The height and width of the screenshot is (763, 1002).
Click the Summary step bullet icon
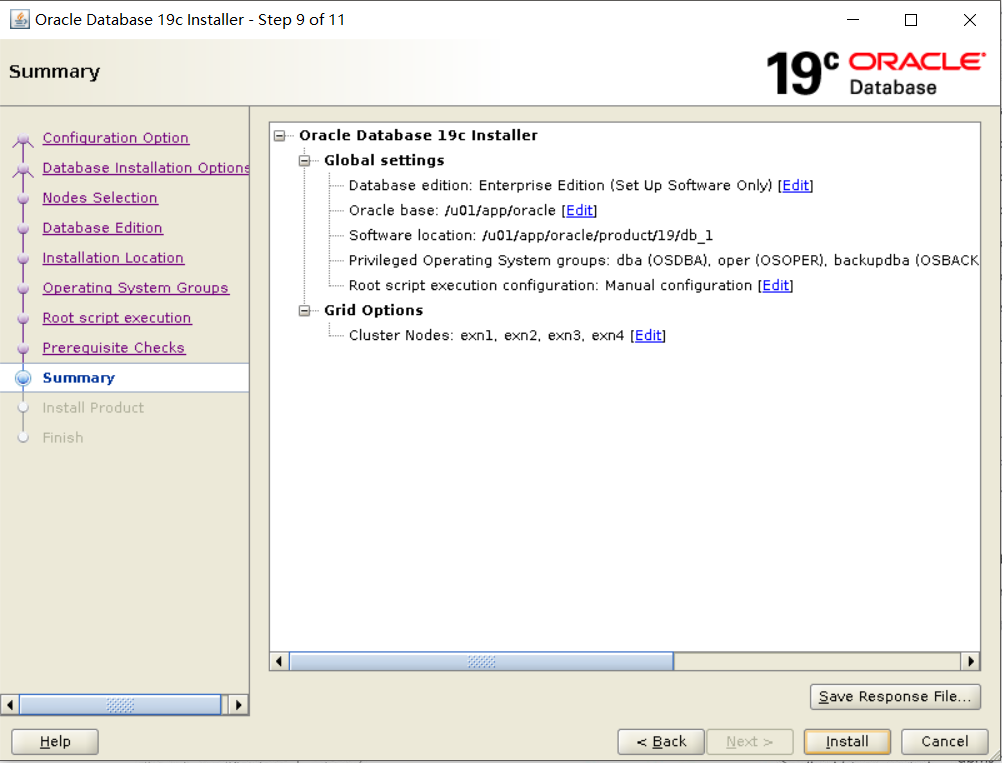point(23,378)
